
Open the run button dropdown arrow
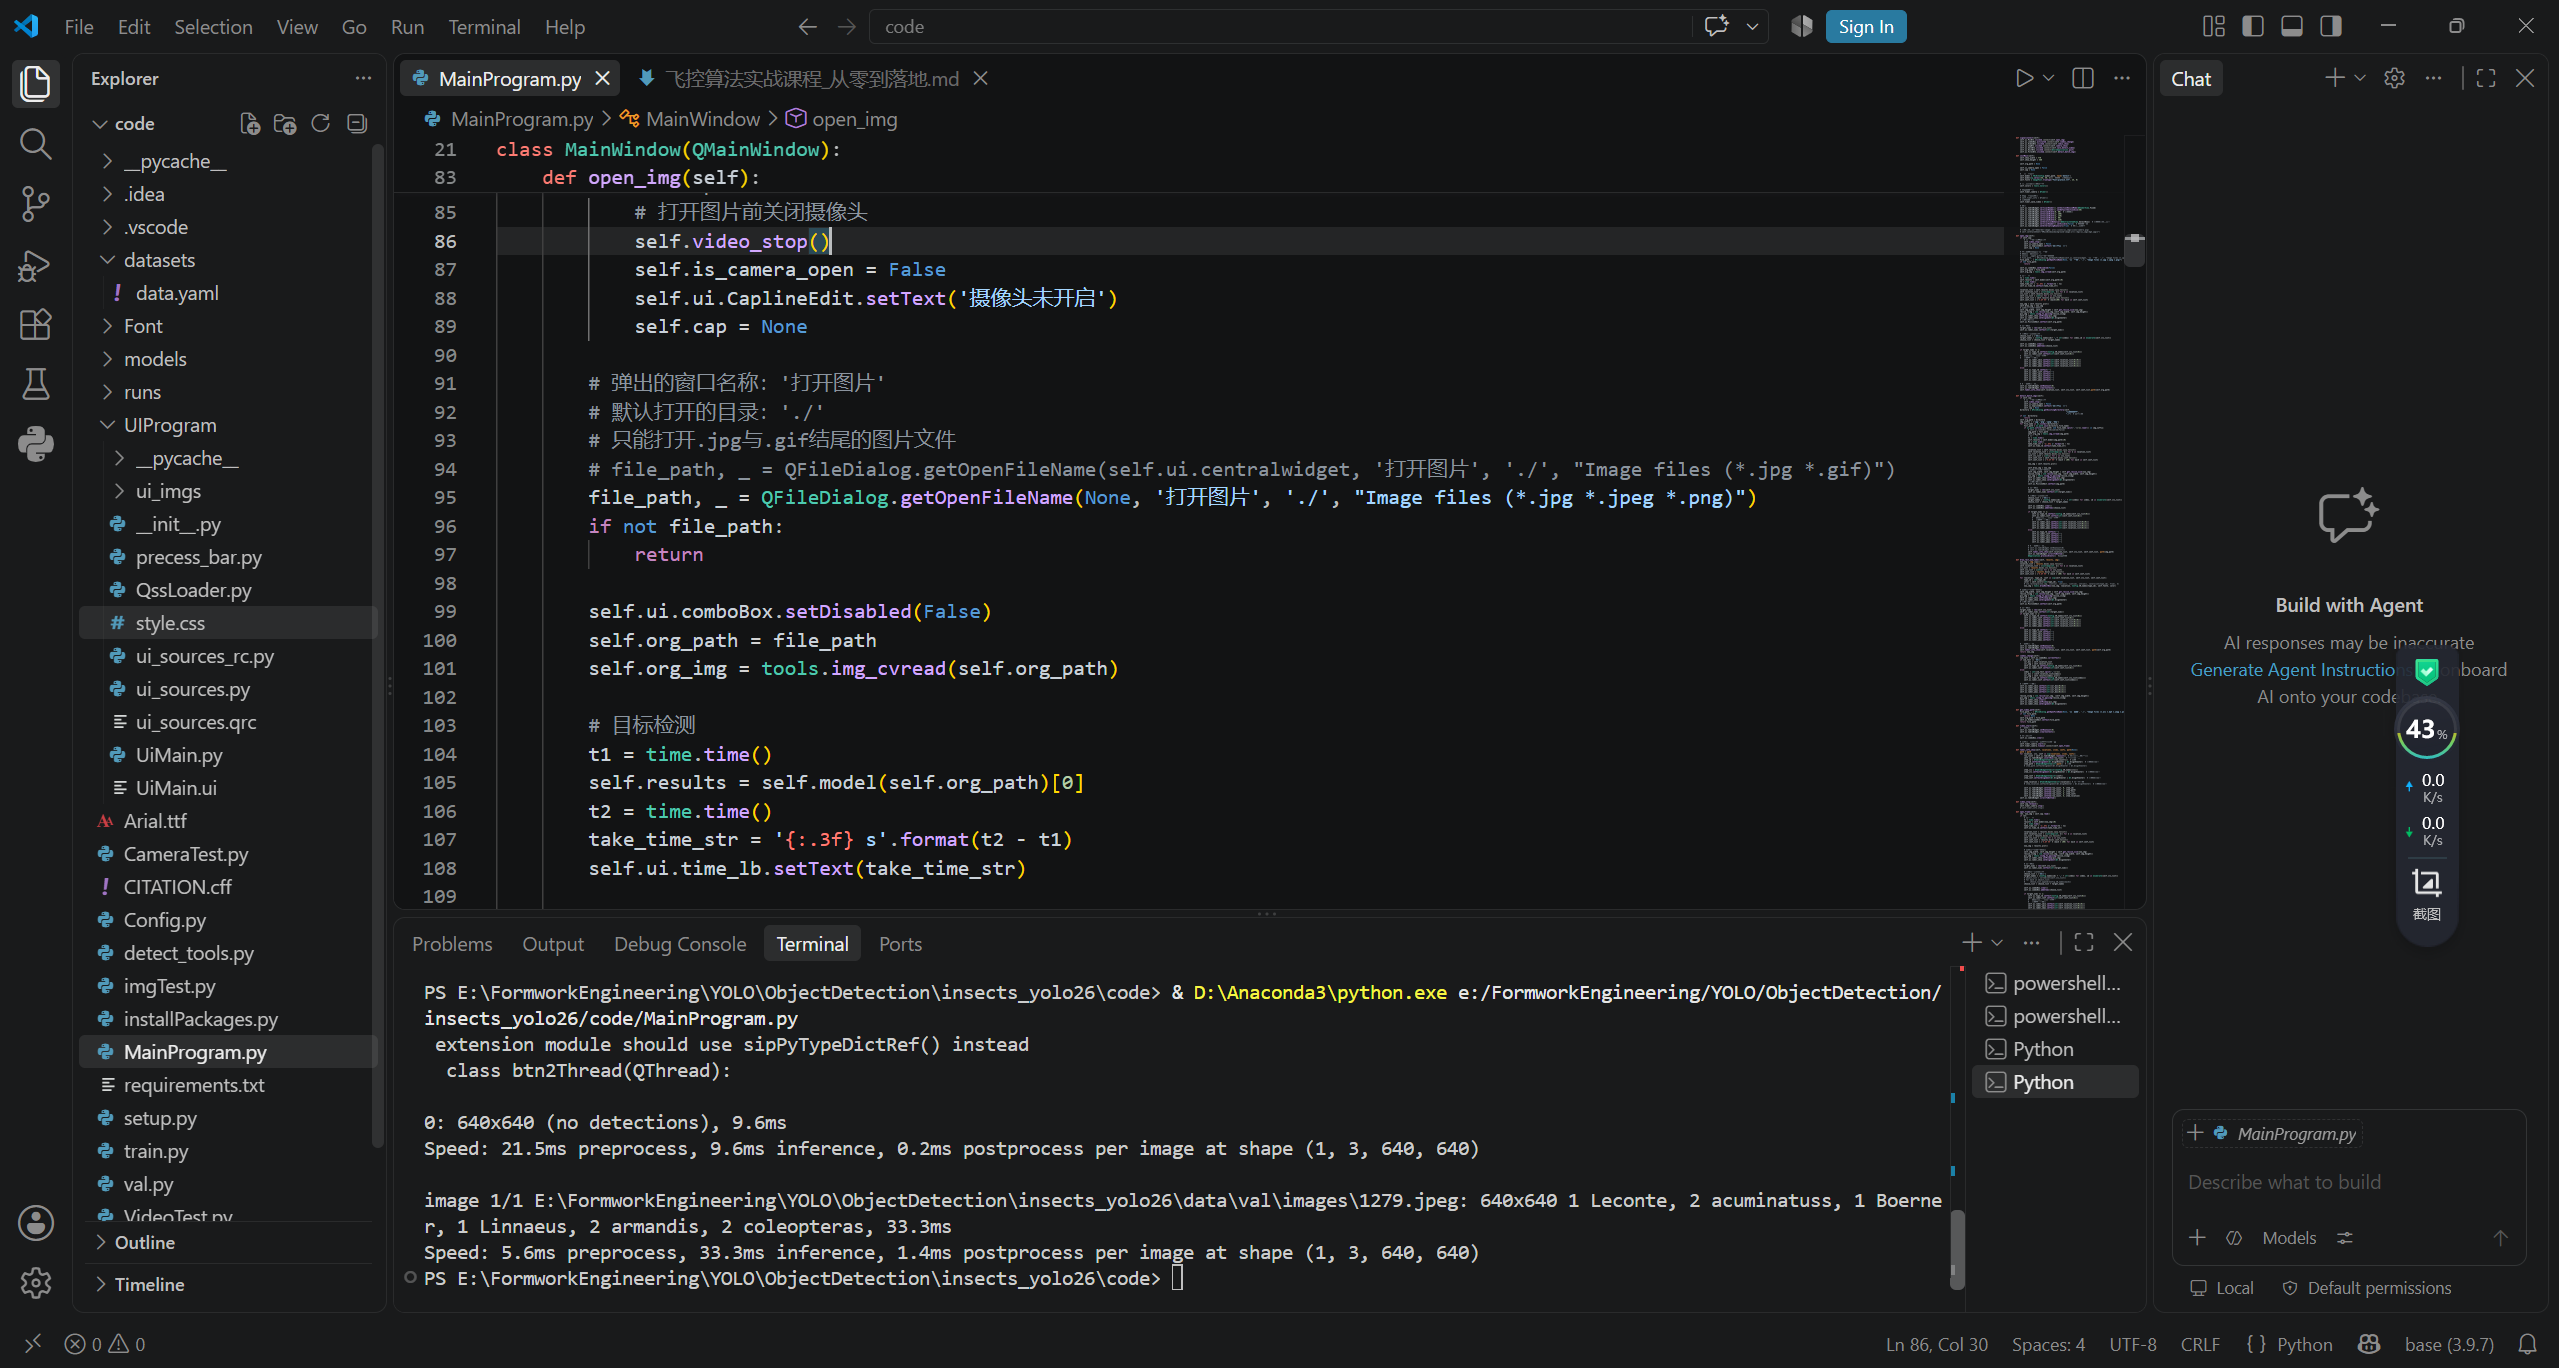tap(2048, 78)
